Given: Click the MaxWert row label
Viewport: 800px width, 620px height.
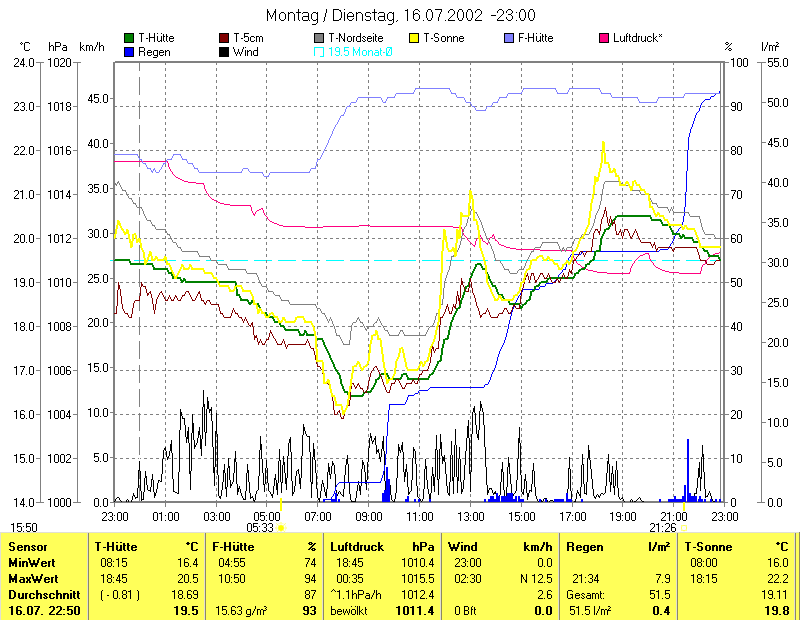Looking at the screenshot, I should [x=33, y=578].
